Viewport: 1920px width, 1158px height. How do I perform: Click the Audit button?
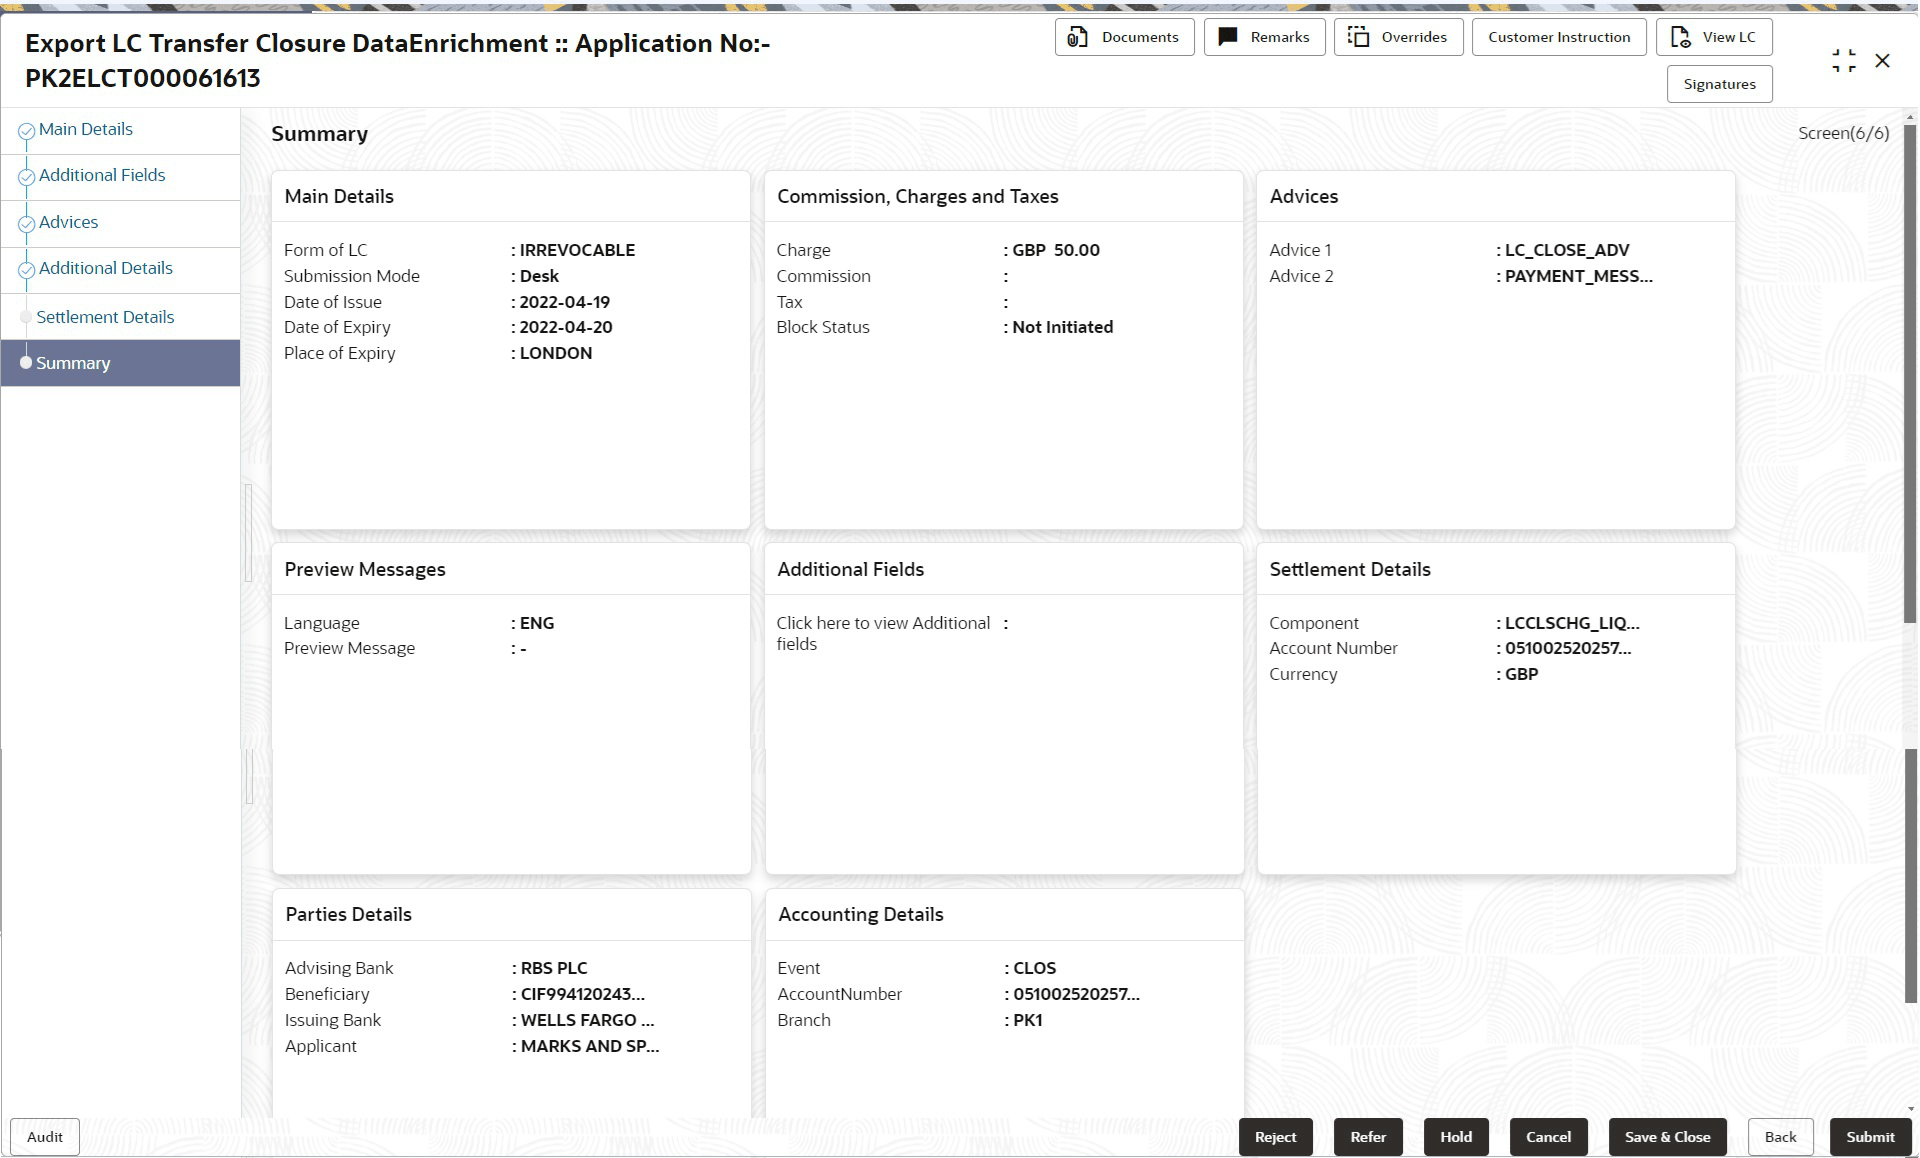(x=45, y=1137)
